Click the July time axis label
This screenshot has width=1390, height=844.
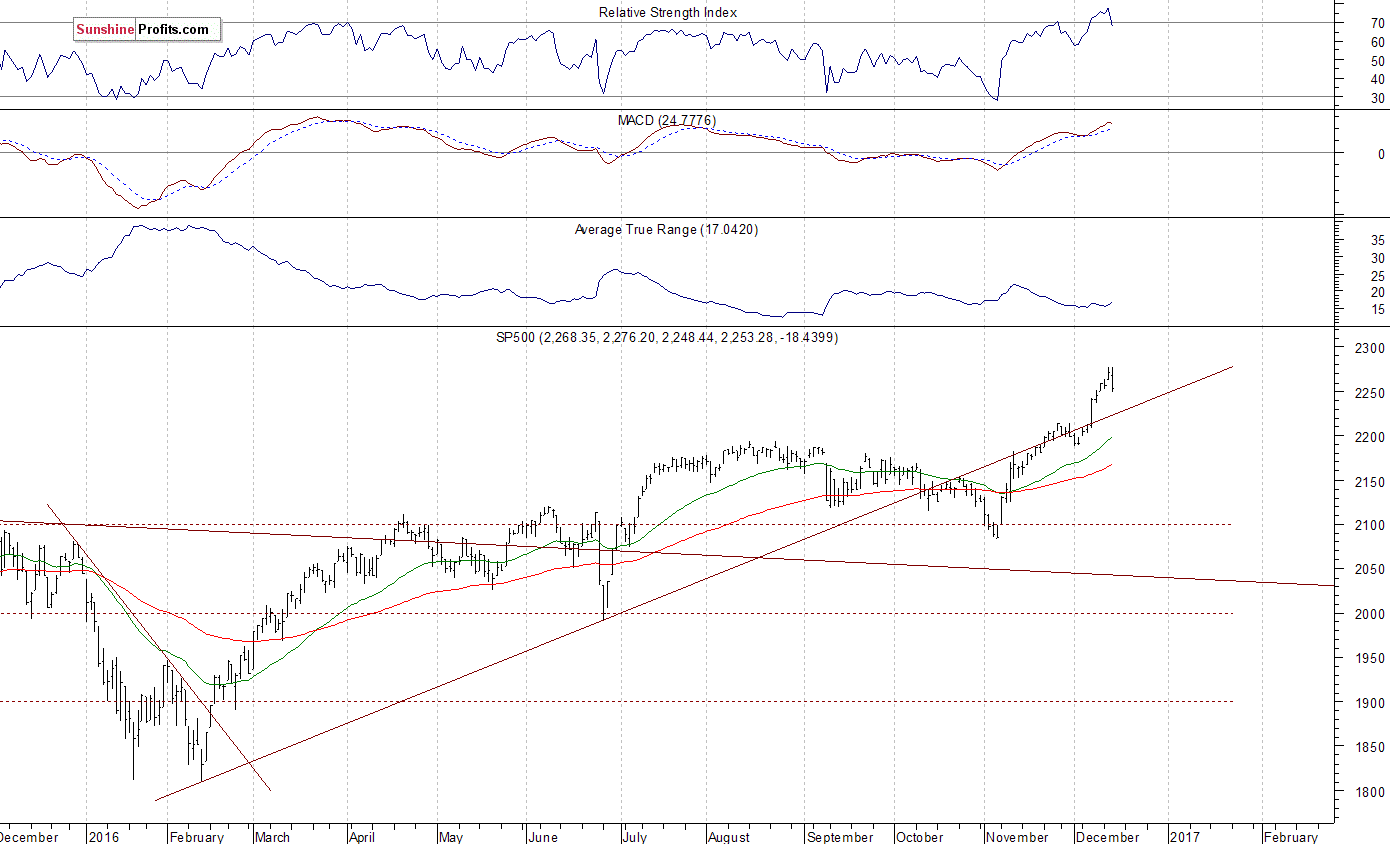tap(637, 837)
